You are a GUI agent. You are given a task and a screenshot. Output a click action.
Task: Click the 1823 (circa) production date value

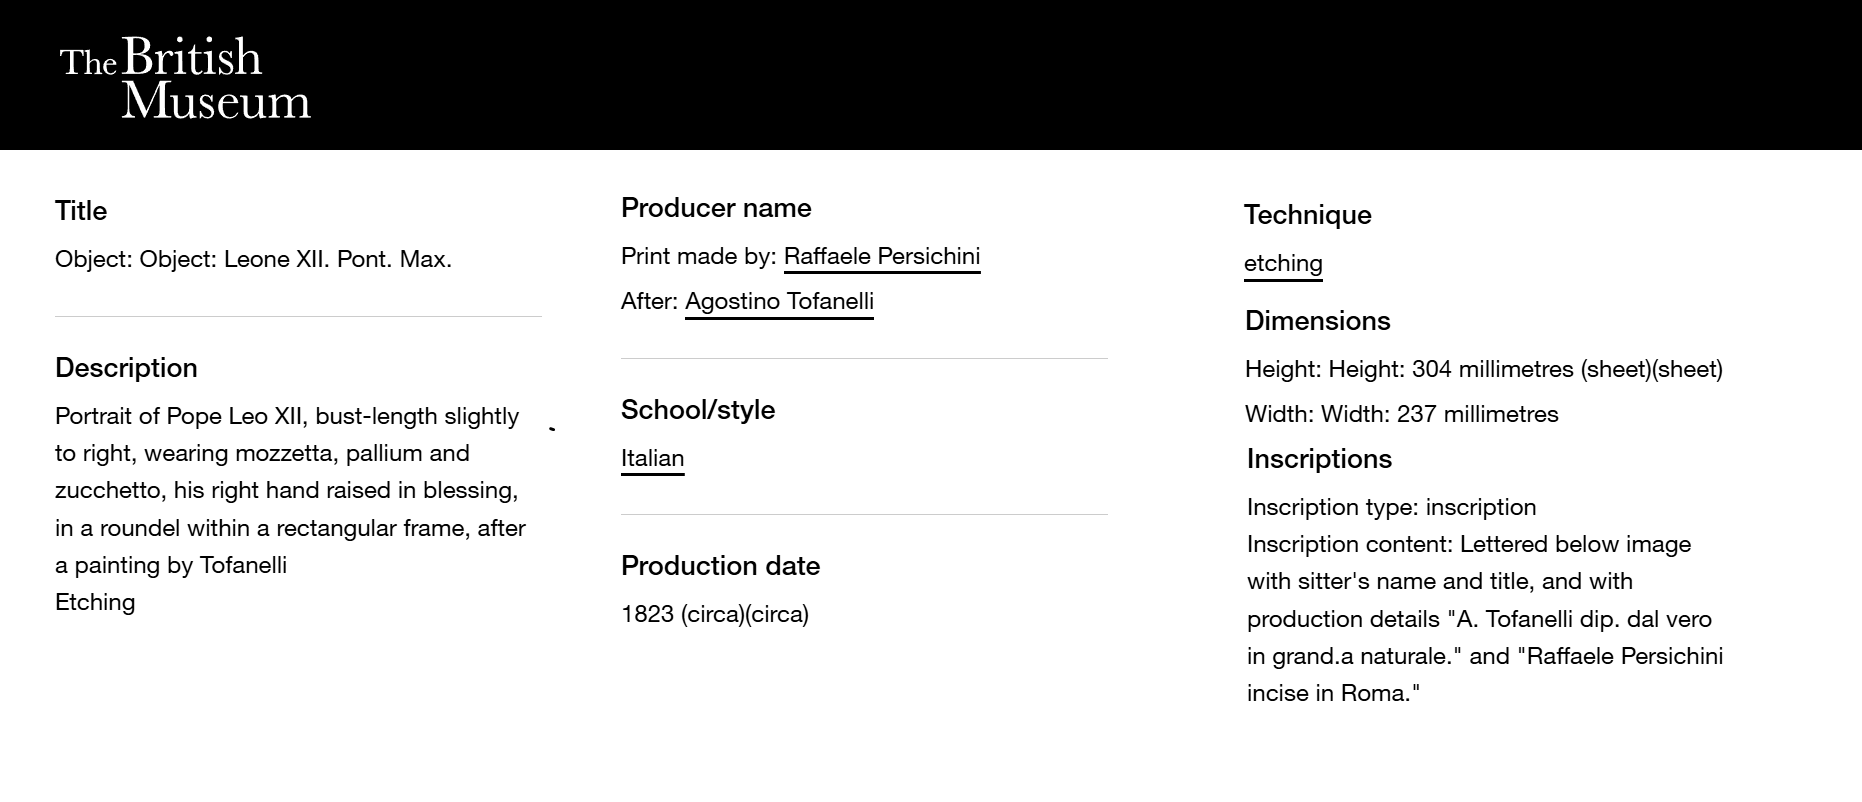pos(714,614)
